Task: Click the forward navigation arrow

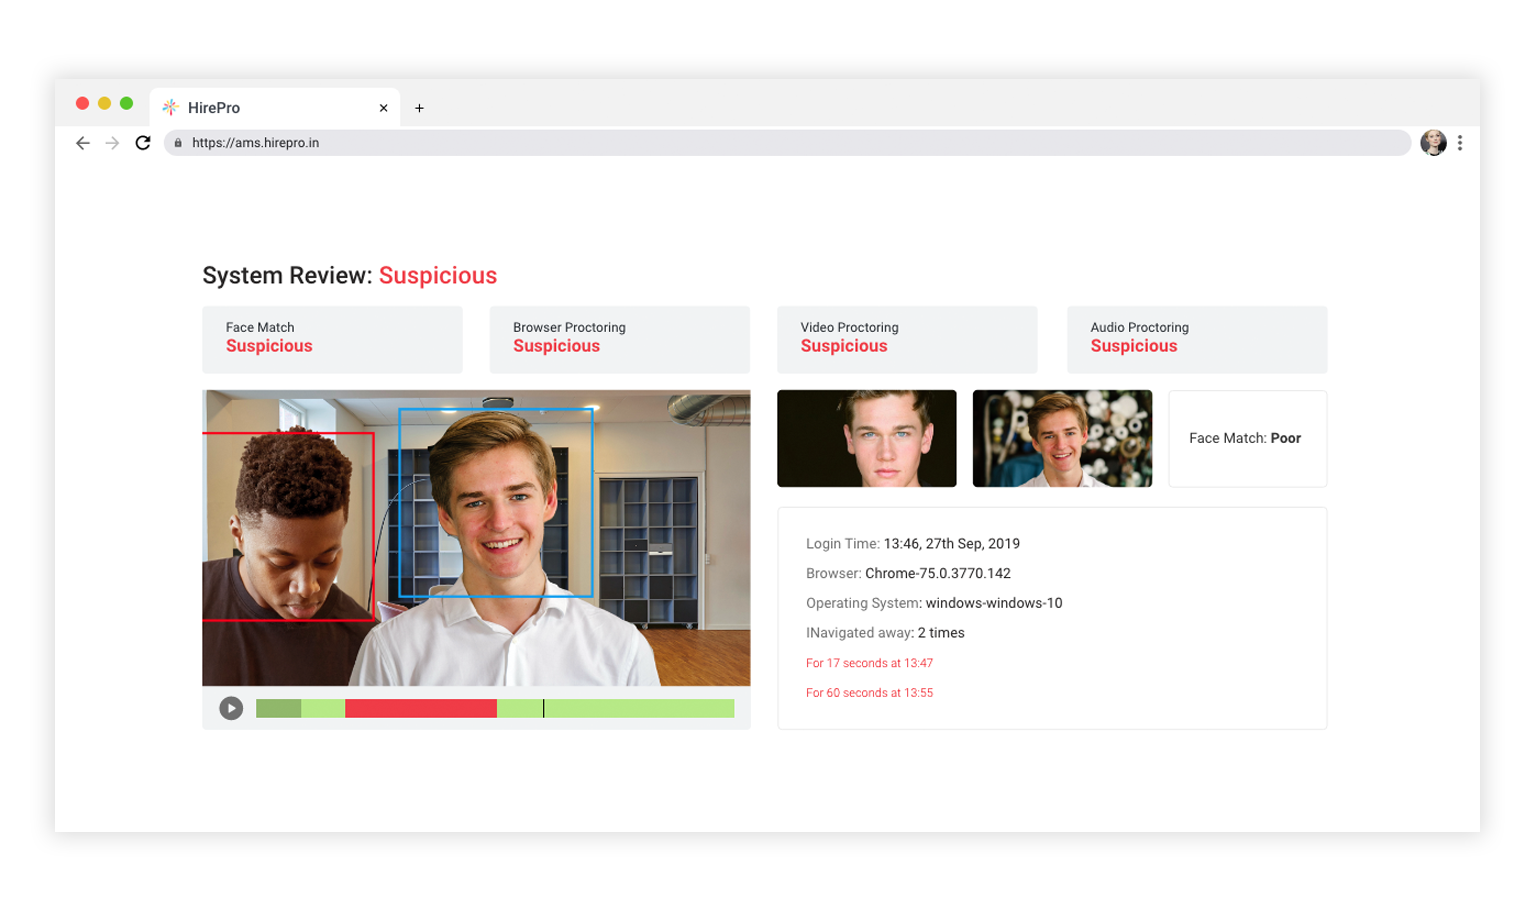Action: tap(112, 143)
